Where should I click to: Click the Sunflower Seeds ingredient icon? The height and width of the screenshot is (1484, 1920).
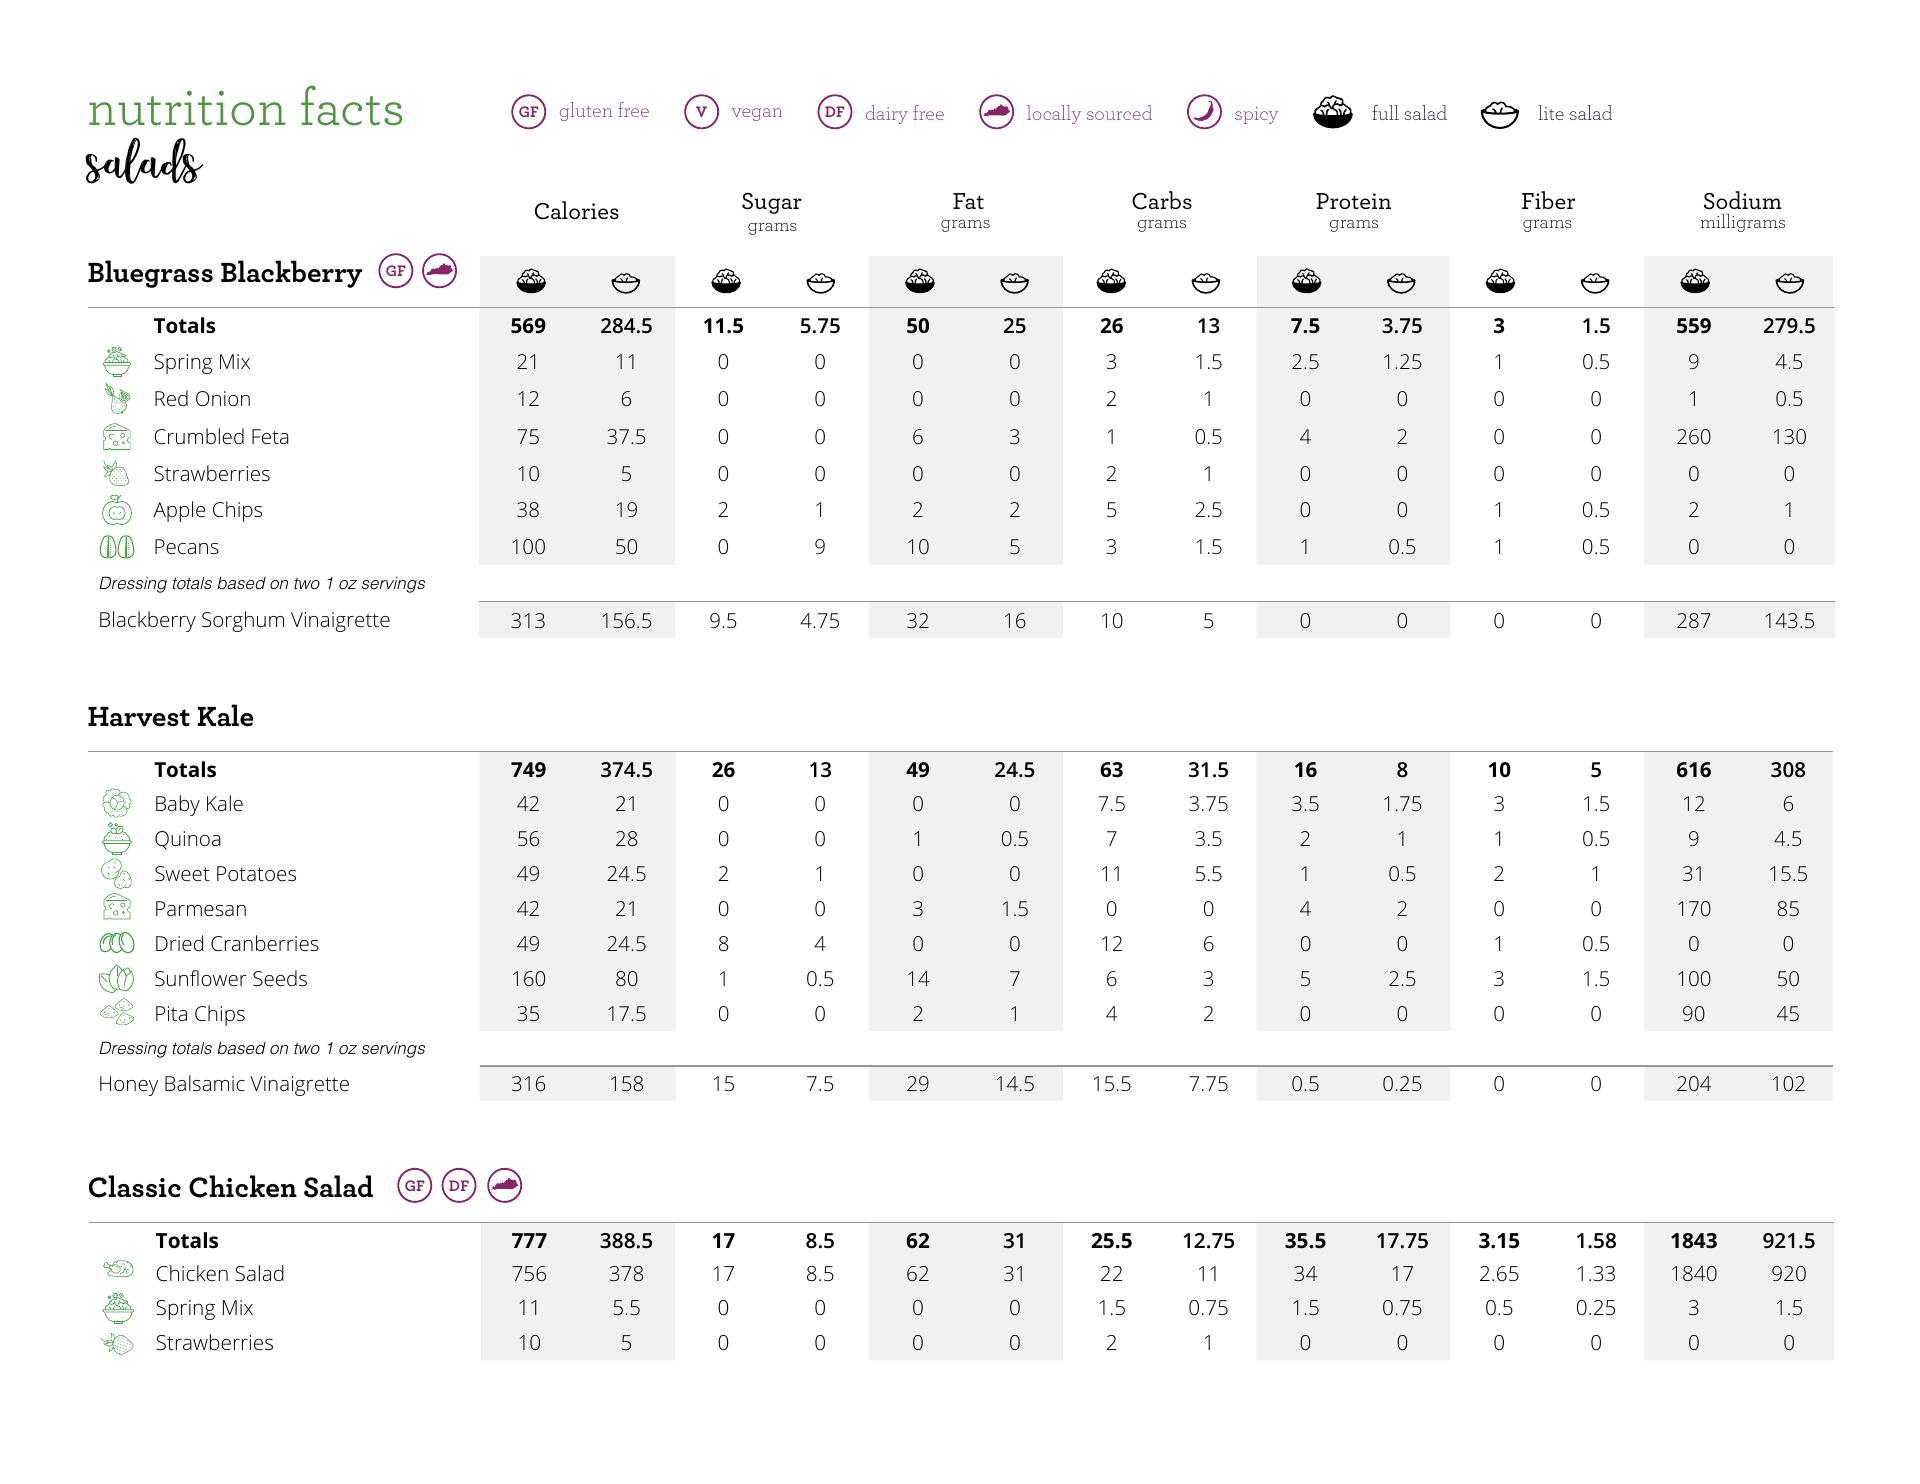pyautogui.click(x=117, y=979)
